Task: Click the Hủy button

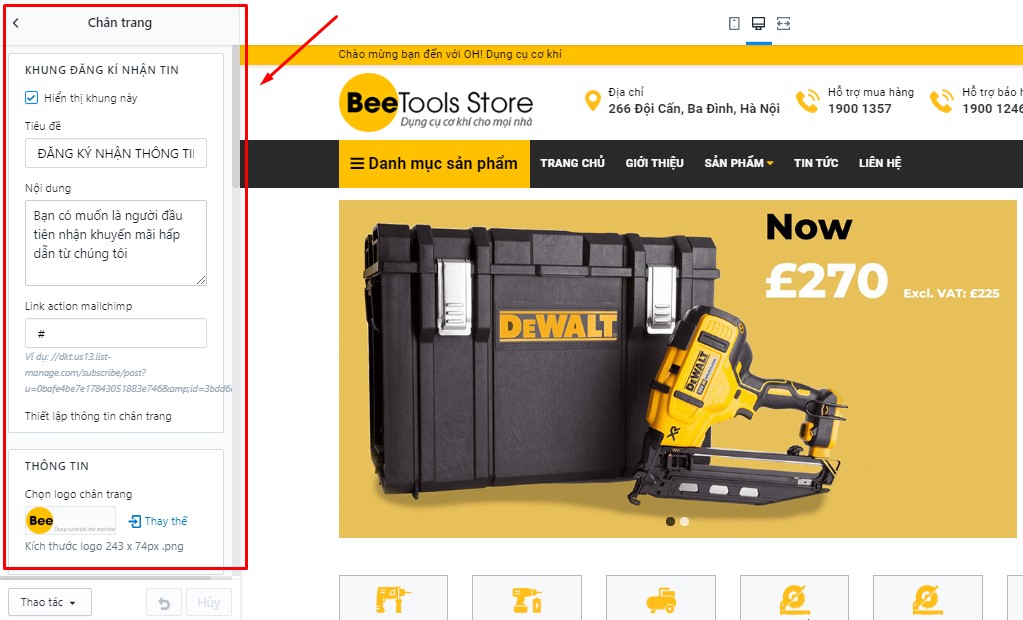Action: pyautogui.click(x=209, y=602)
